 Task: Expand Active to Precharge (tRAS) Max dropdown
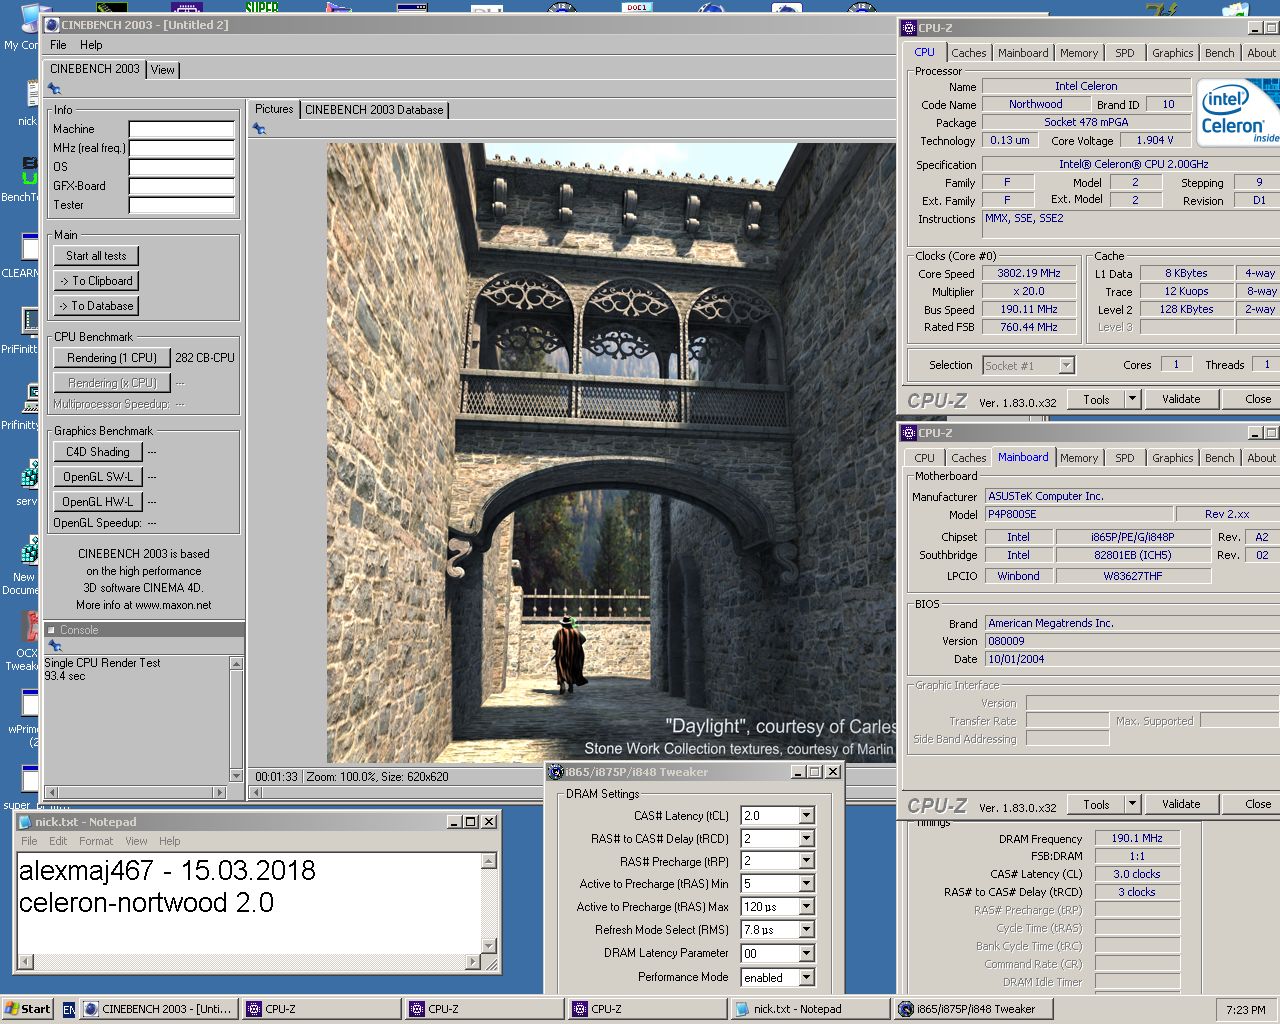806,907
